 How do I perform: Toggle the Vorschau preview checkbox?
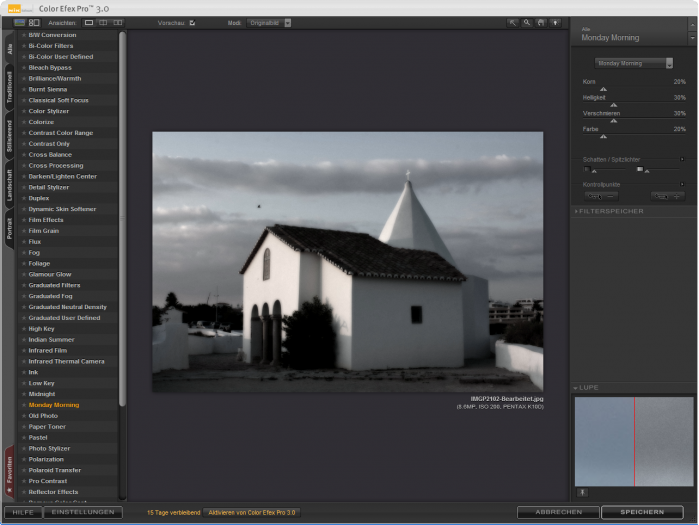pos(192,22)
